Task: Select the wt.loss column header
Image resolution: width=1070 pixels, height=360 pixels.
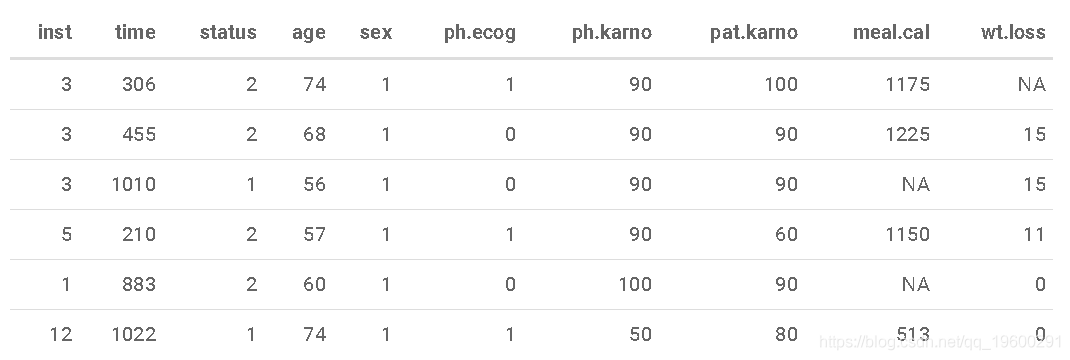Action: (x=1013, y=32)
